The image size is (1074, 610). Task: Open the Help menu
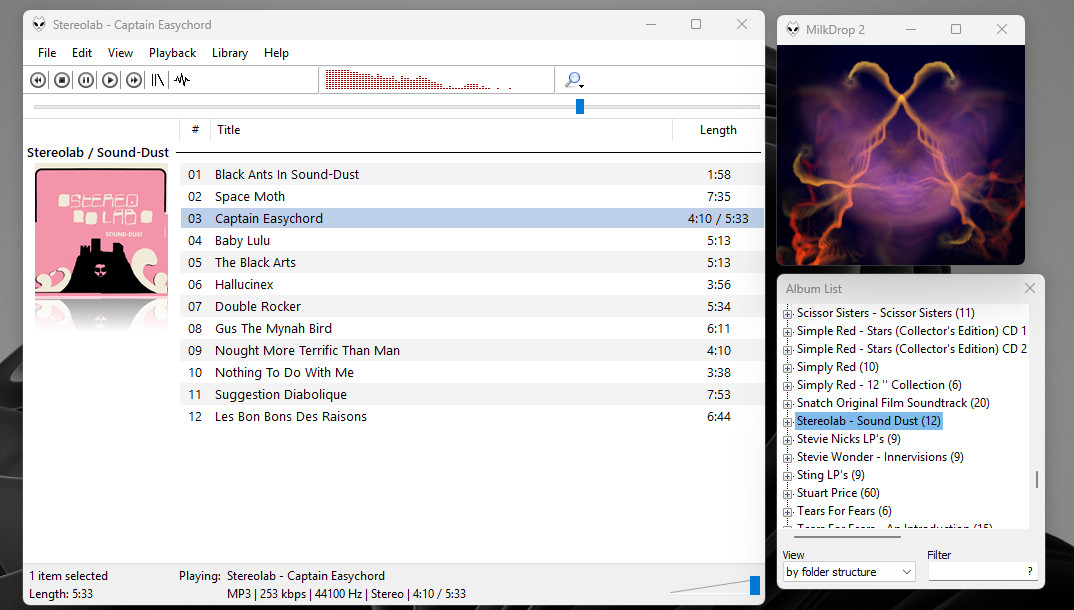(276, 53)
